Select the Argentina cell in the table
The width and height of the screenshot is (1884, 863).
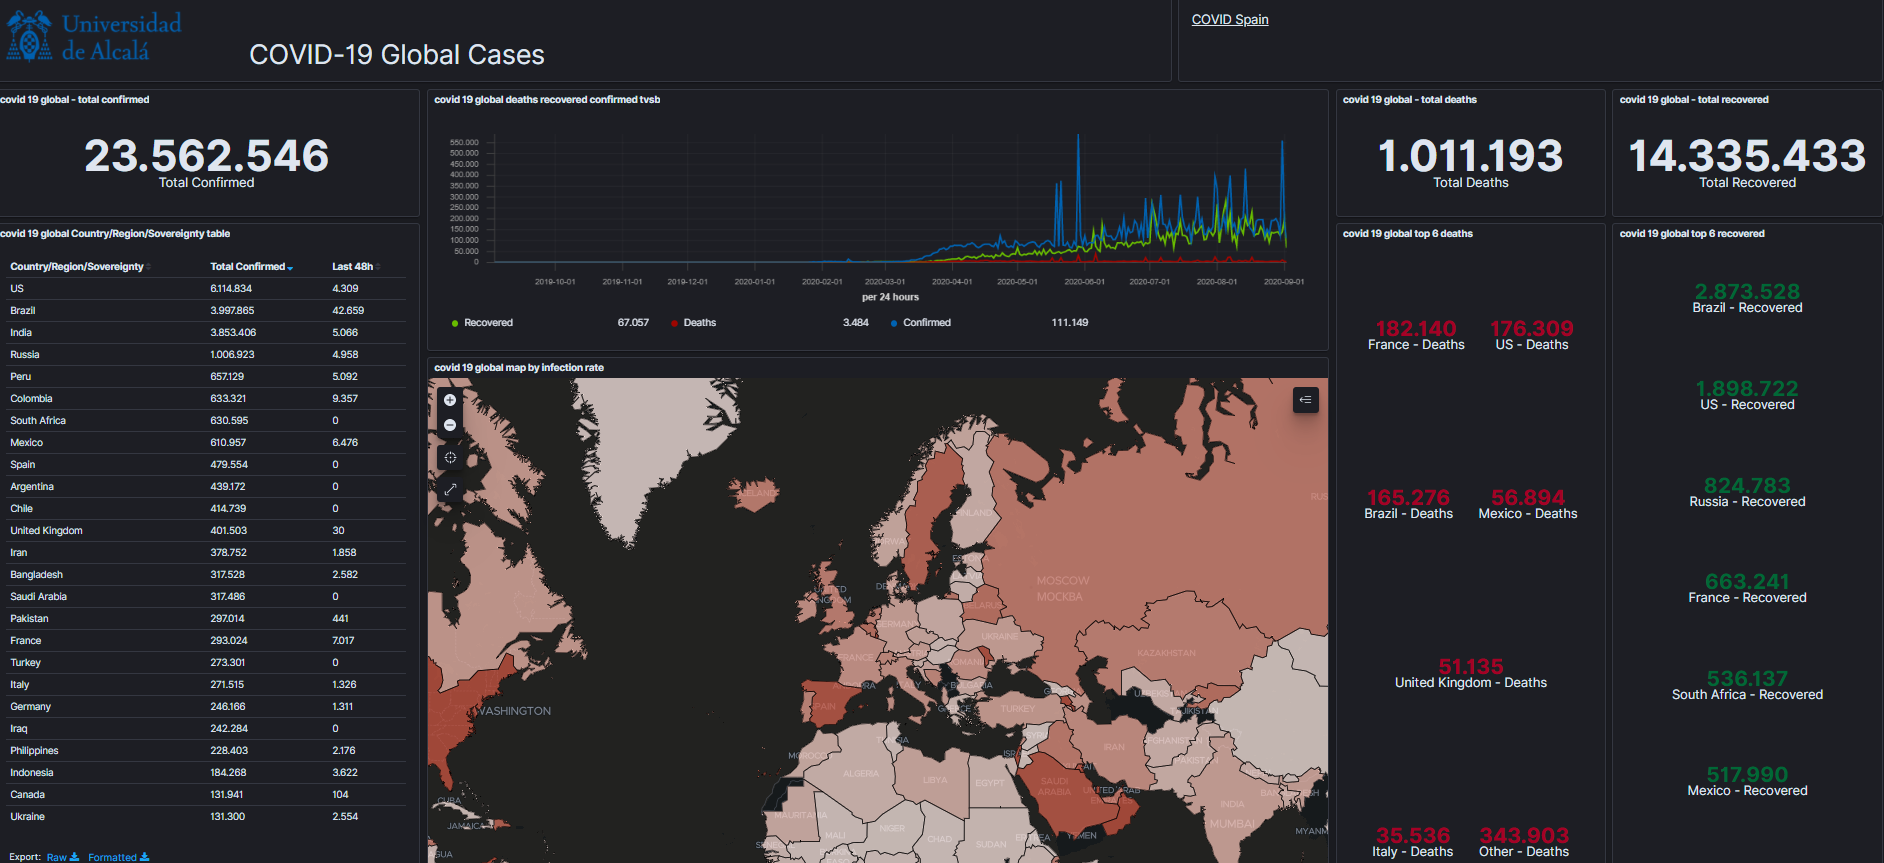[32, 487]
